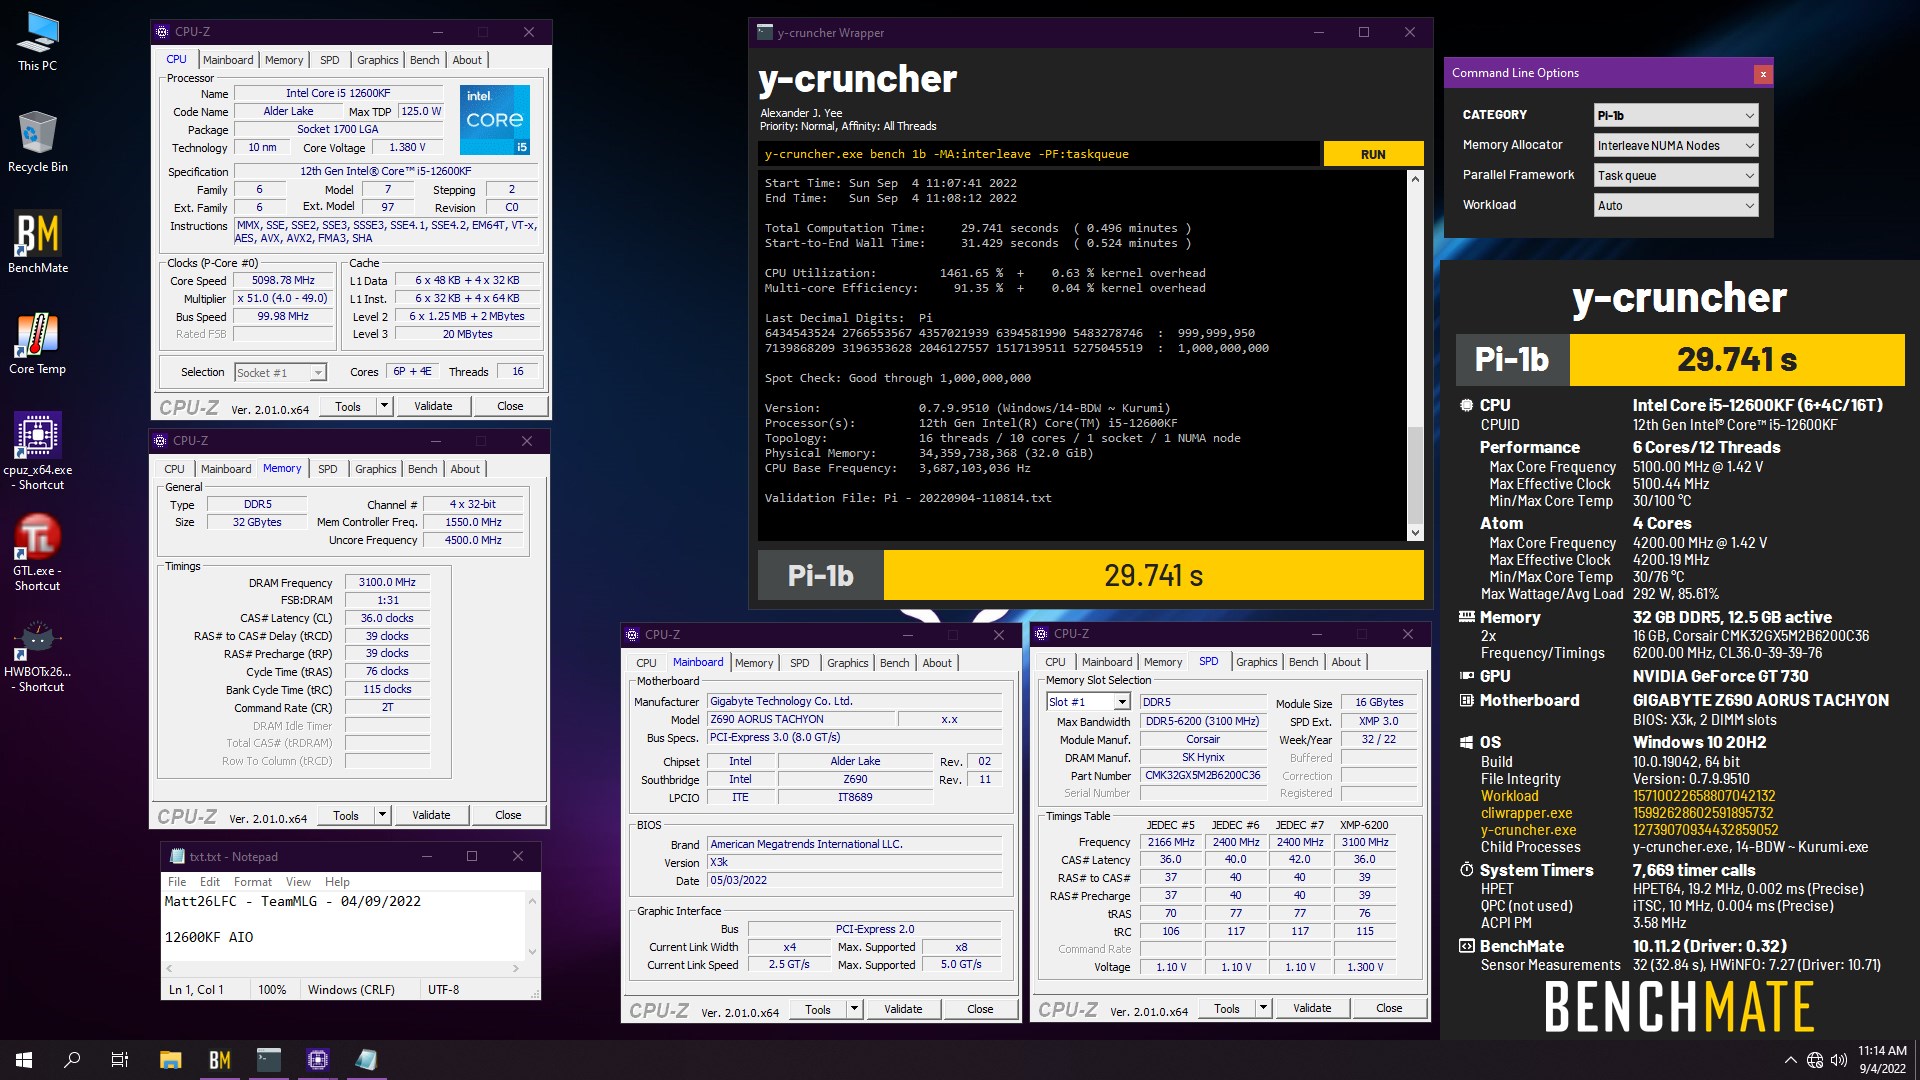Click the DRAM Frequency 3100.0 MHz value
This screenshot has width=1920, height=1080.
coord(387,582)
